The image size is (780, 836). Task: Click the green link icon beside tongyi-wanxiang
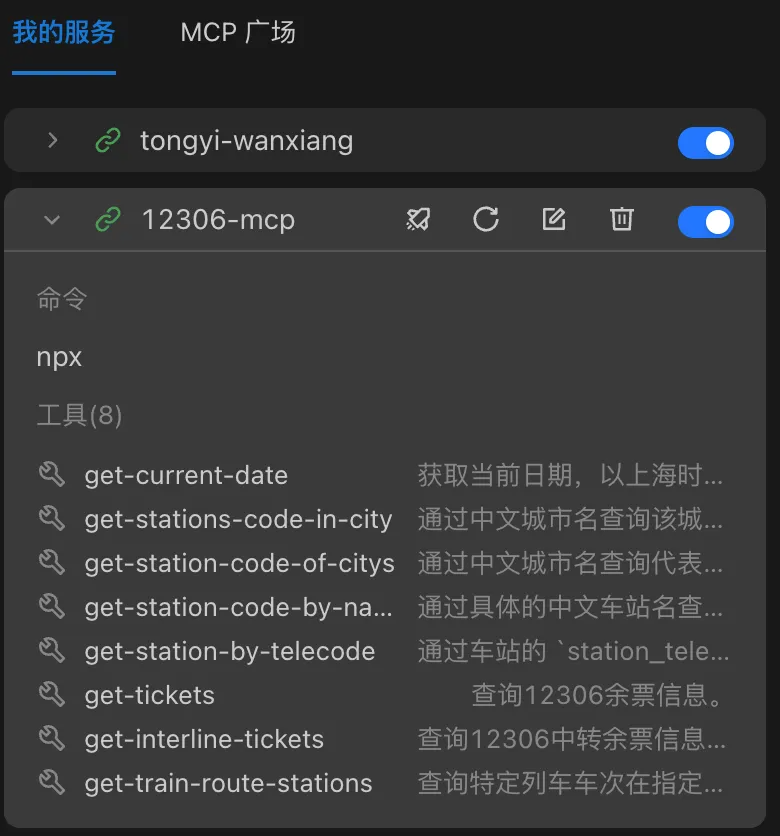point(108,141)
